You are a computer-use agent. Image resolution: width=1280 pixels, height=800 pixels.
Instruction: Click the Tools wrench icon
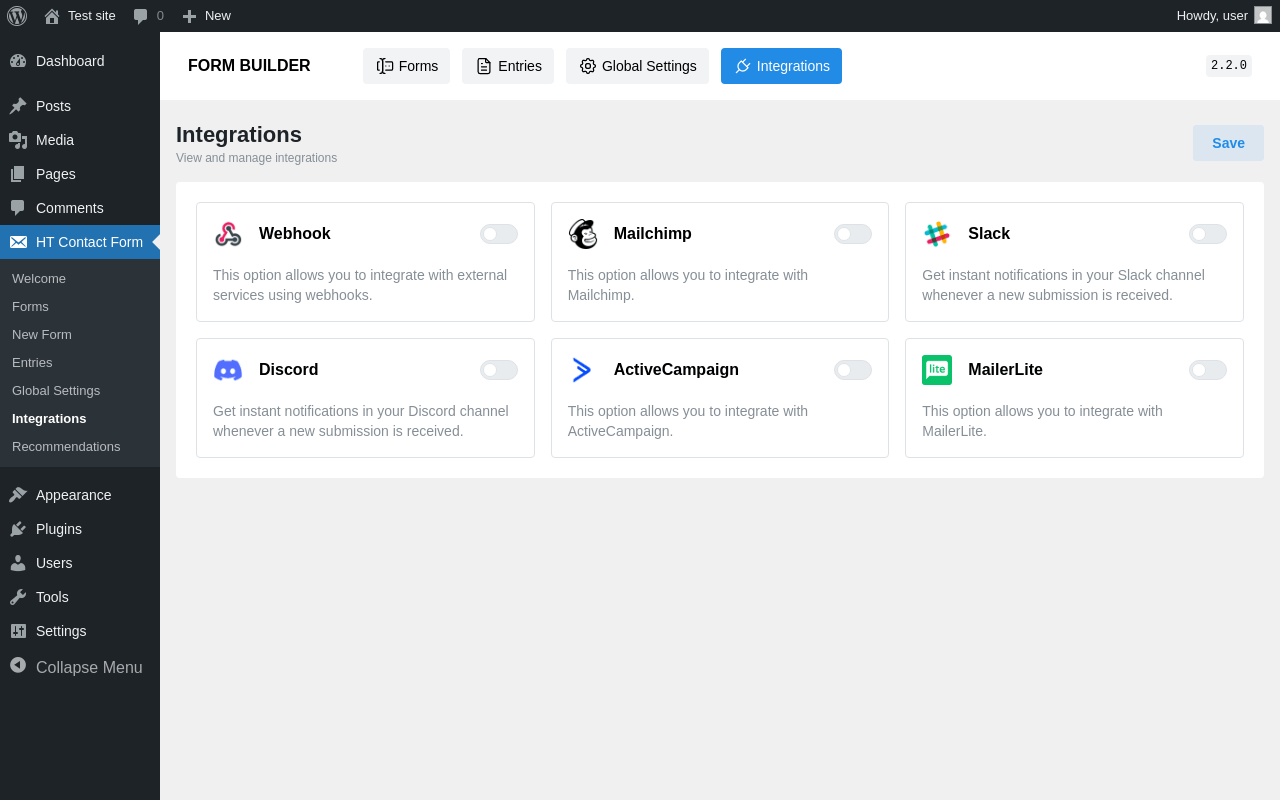[18, 597]
